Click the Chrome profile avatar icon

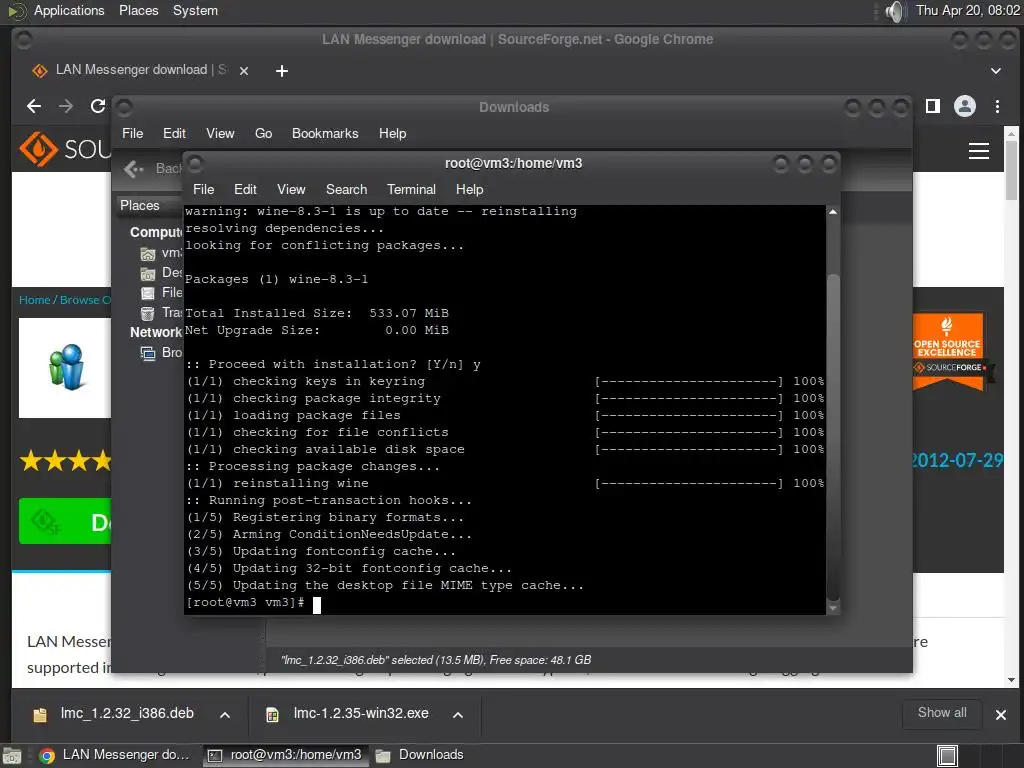pyautogui.click(x=965, y=106)
